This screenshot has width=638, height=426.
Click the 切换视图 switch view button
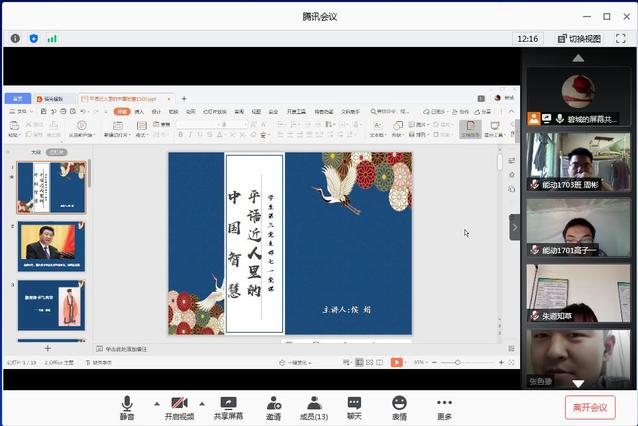578,38
